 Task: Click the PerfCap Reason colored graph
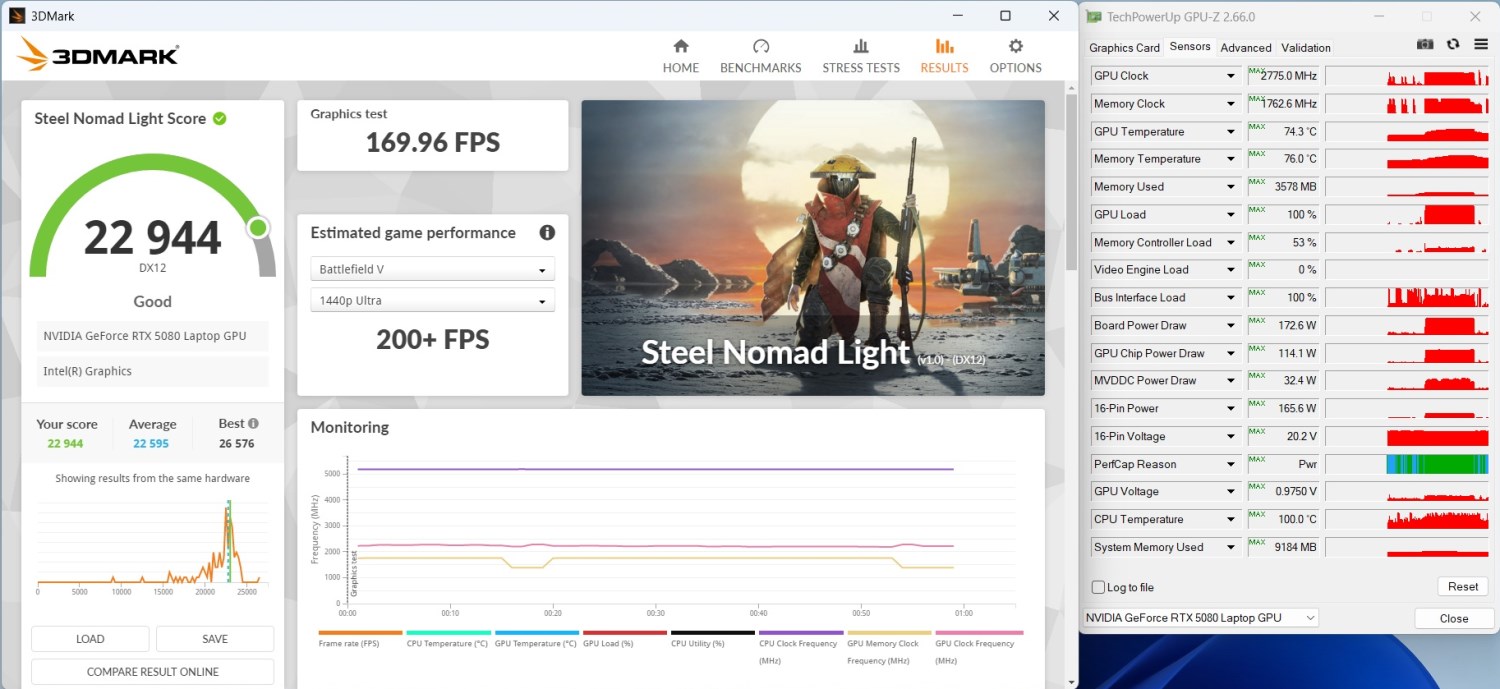1437,464
